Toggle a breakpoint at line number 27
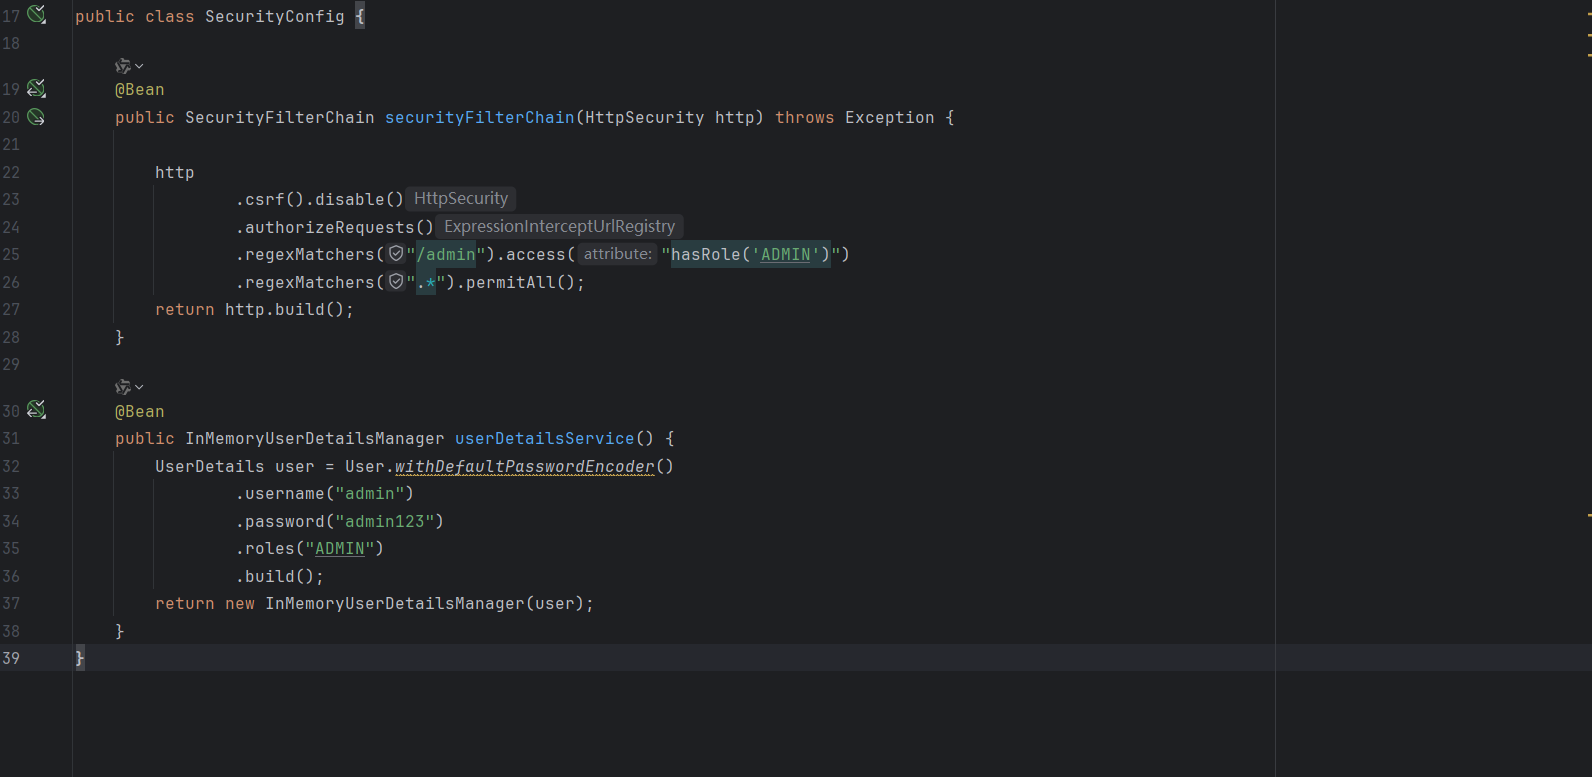This screenshot has height=777, width=1592. pos(11,310)
